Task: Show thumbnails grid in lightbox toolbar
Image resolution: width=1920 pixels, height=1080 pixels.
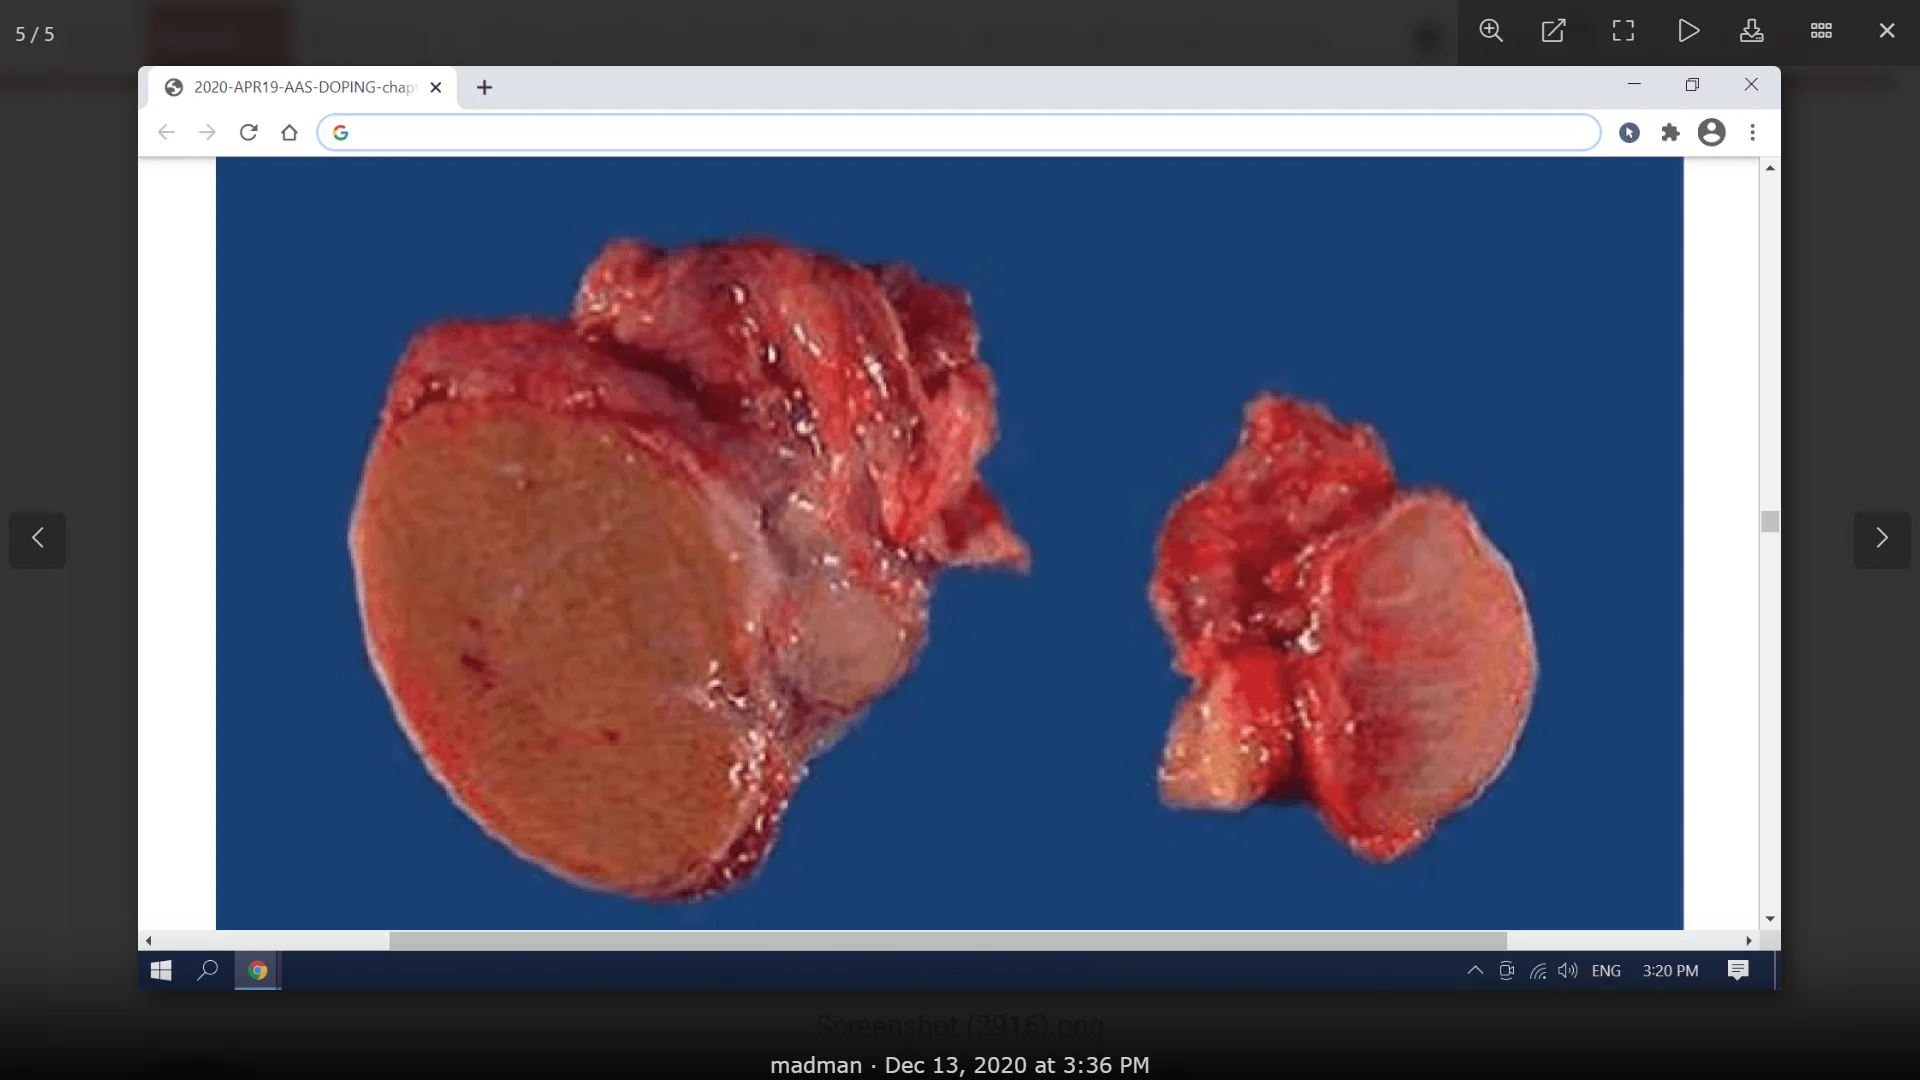Action: pos(1821,31)
